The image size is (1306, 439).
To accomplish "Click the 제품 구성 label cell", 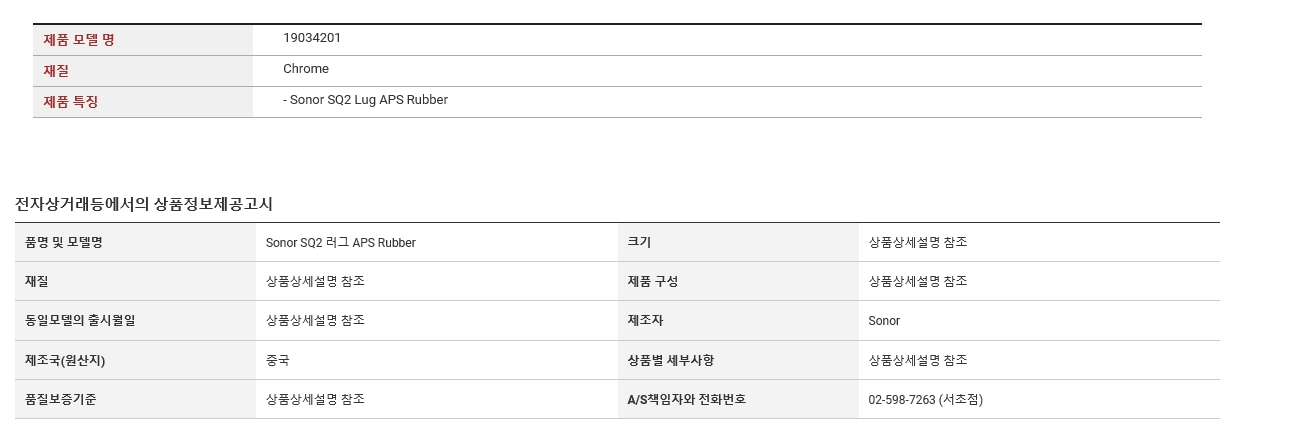I will tap(738, 281).
